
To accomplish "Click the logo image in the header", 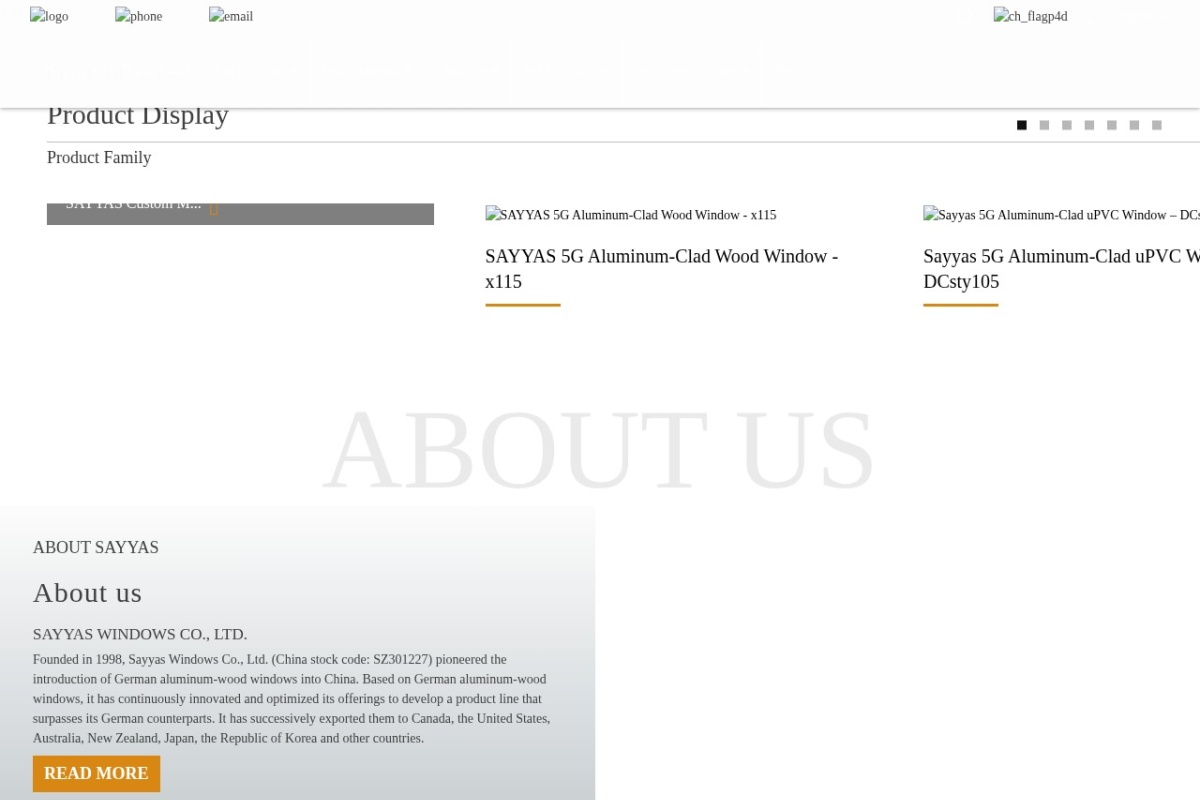I will point(49,16).
